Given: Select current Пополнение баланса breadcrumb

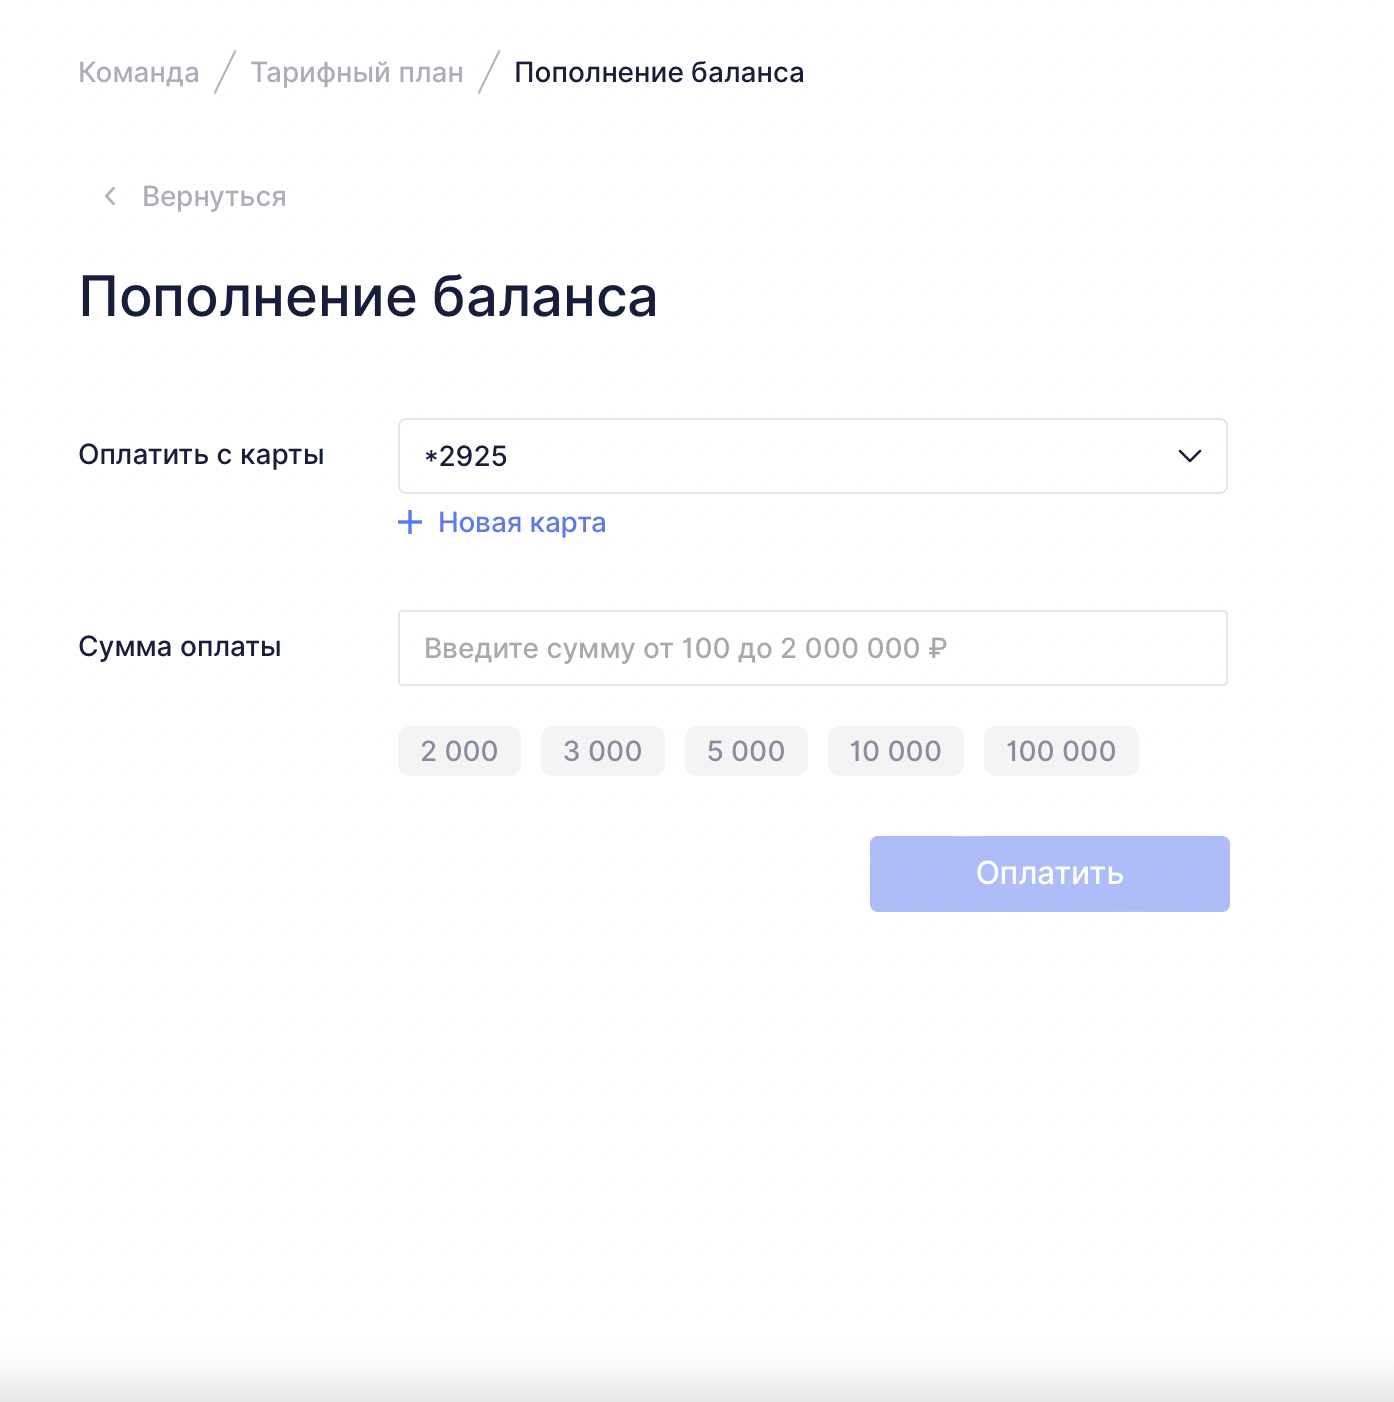Looking at the screenshot, I should (659, 73).
